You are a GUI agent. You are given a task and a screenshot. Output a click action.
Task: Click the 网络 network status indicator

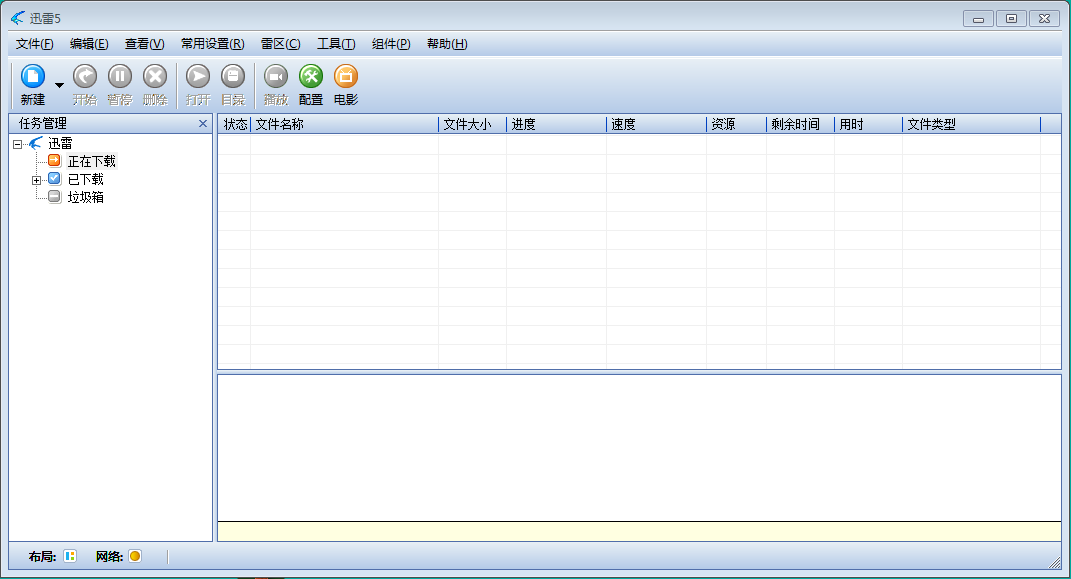click(135, 556)
